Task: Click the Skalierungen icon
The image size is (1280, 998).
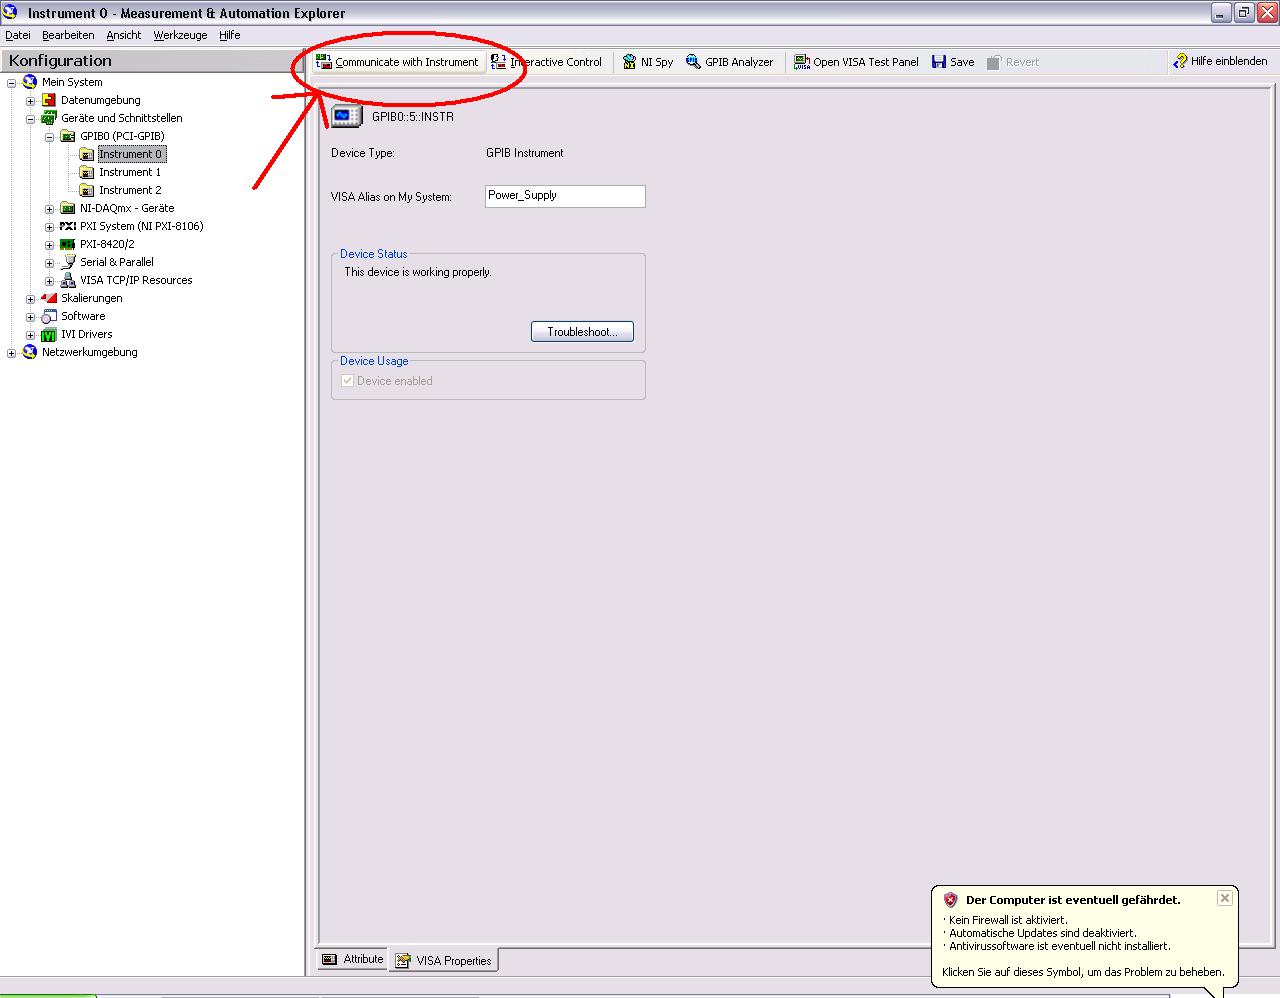Action: [49, 298]
